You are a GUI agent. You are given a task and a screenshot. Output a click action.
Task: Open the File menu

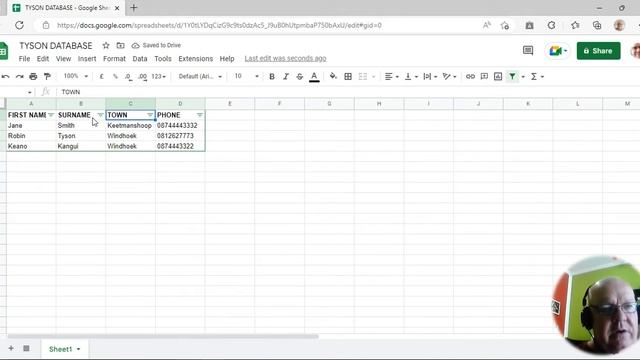[x=24, y=59]
